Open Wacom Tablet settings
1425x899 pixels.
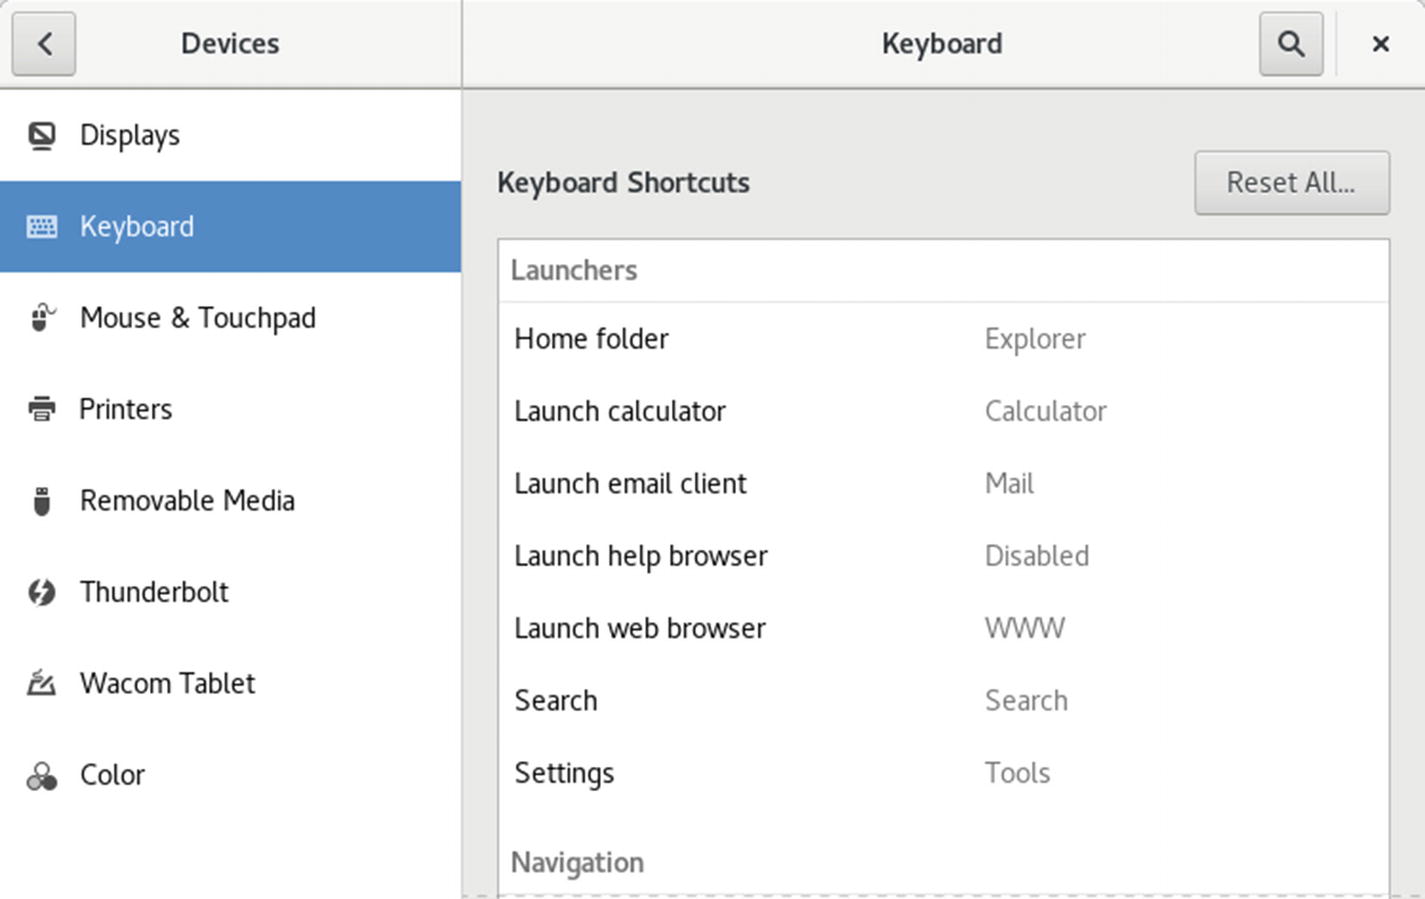click(230, 683)
